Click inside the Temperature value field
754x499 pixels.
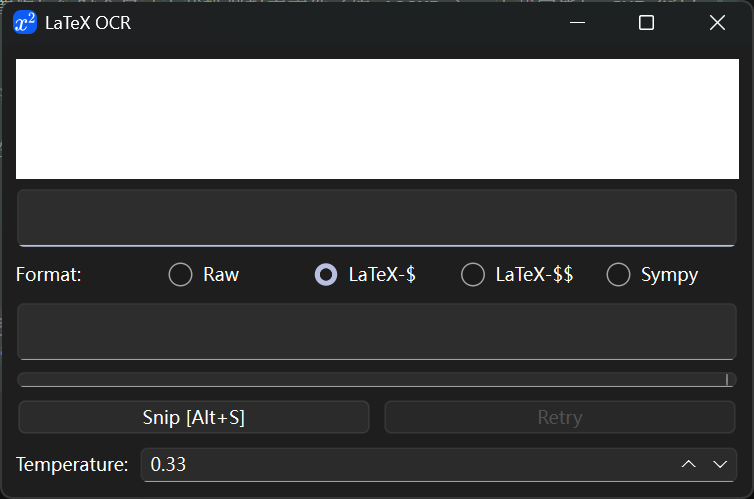409,464
